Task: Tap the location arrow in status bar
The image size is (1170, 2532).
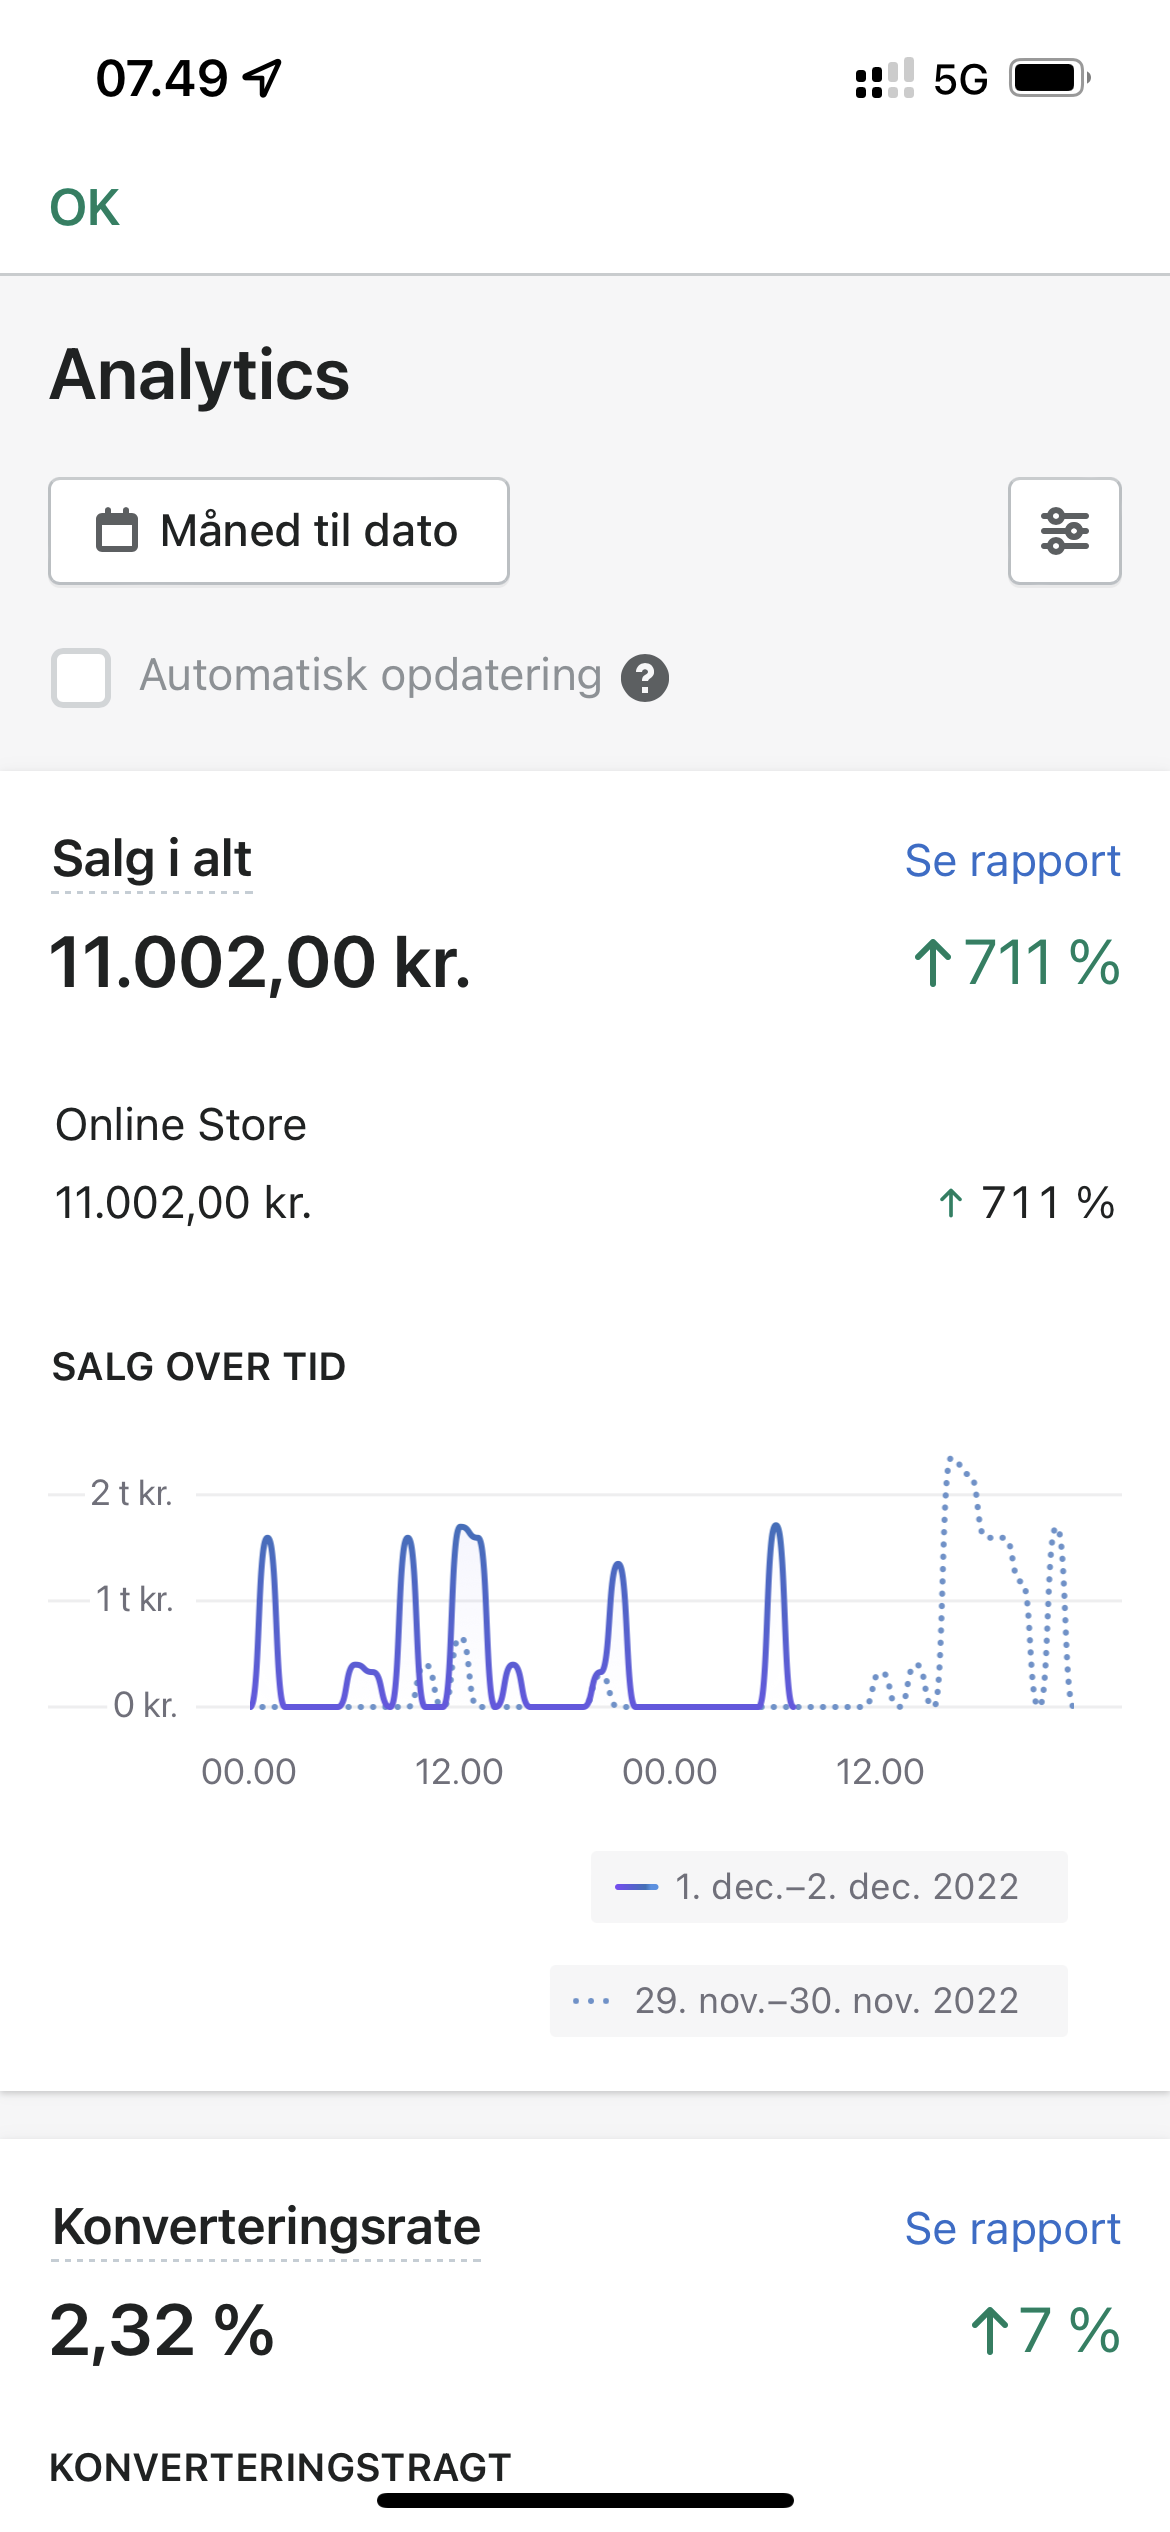Action: (x=263, y=78)
